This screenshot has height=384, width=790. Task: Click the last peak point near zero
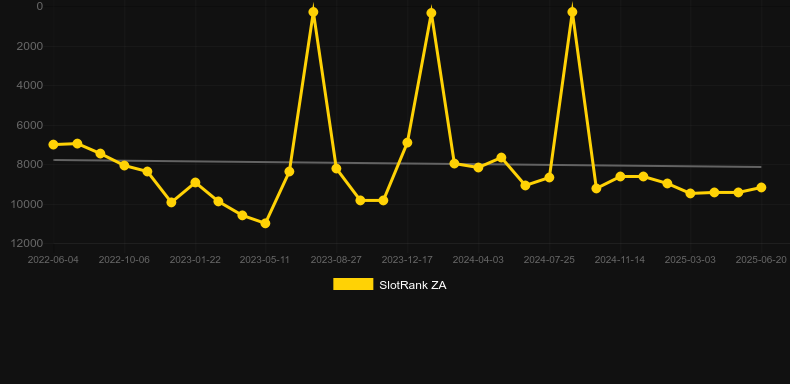point(572,12)
